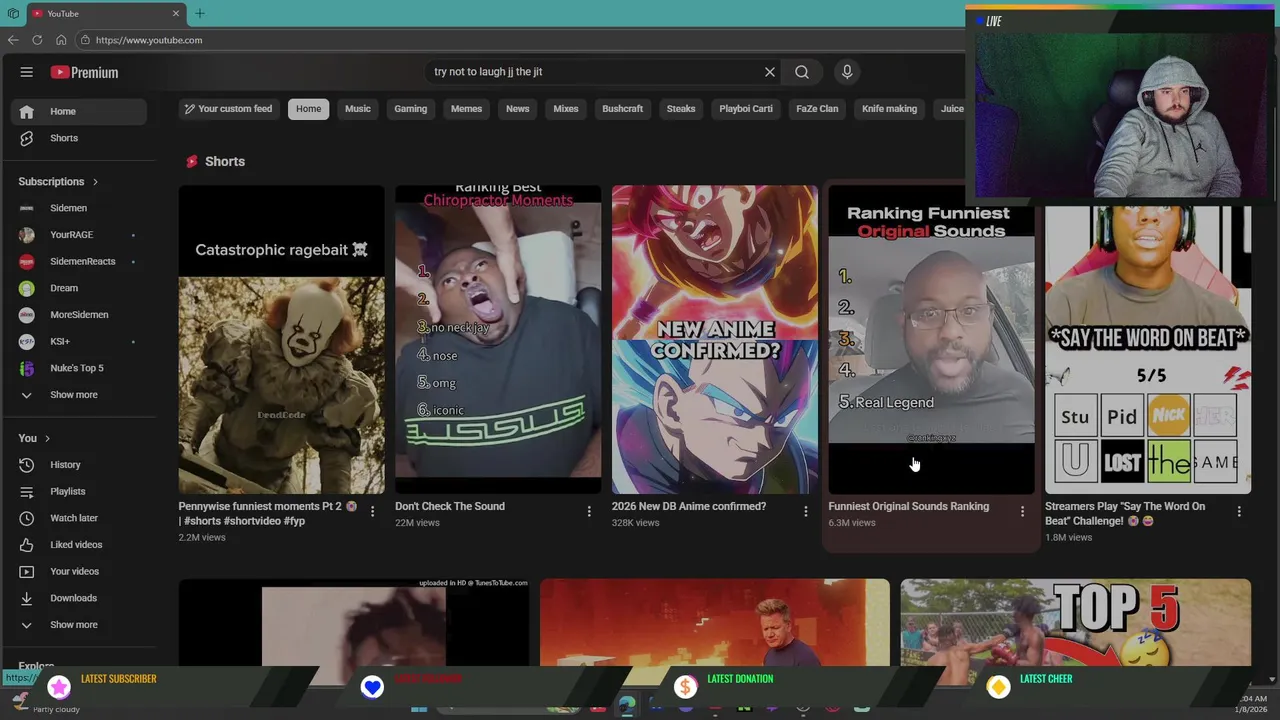Open watch History
Image resolution: width=1280 pixels, height=720 pixels.
pos(78,465)
